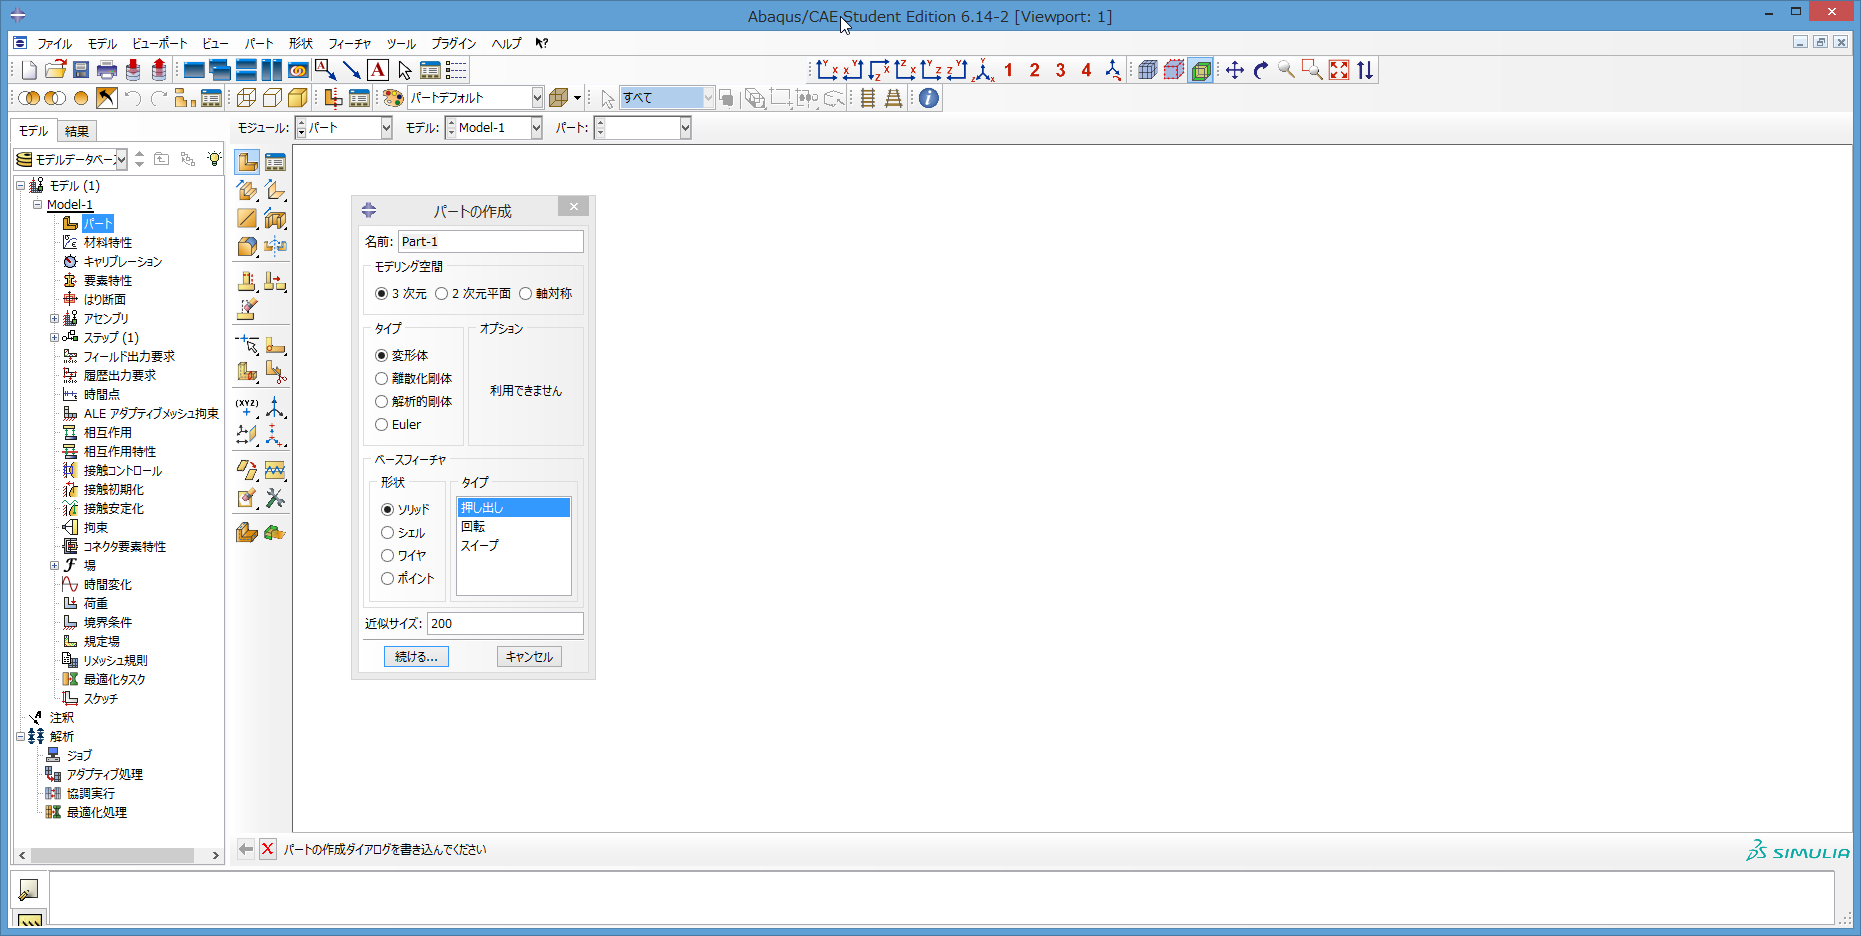Click the New model database icon
This screenshot has height=936, width=1861.
(29, 70)
